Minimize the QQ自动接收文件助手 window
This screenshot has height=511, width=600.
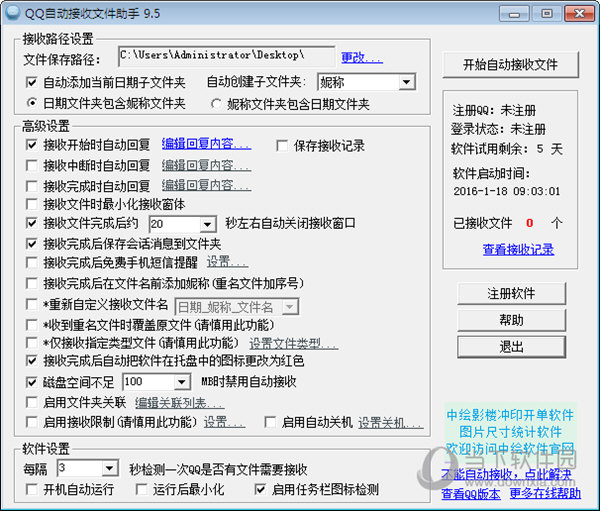coord(514,14)
